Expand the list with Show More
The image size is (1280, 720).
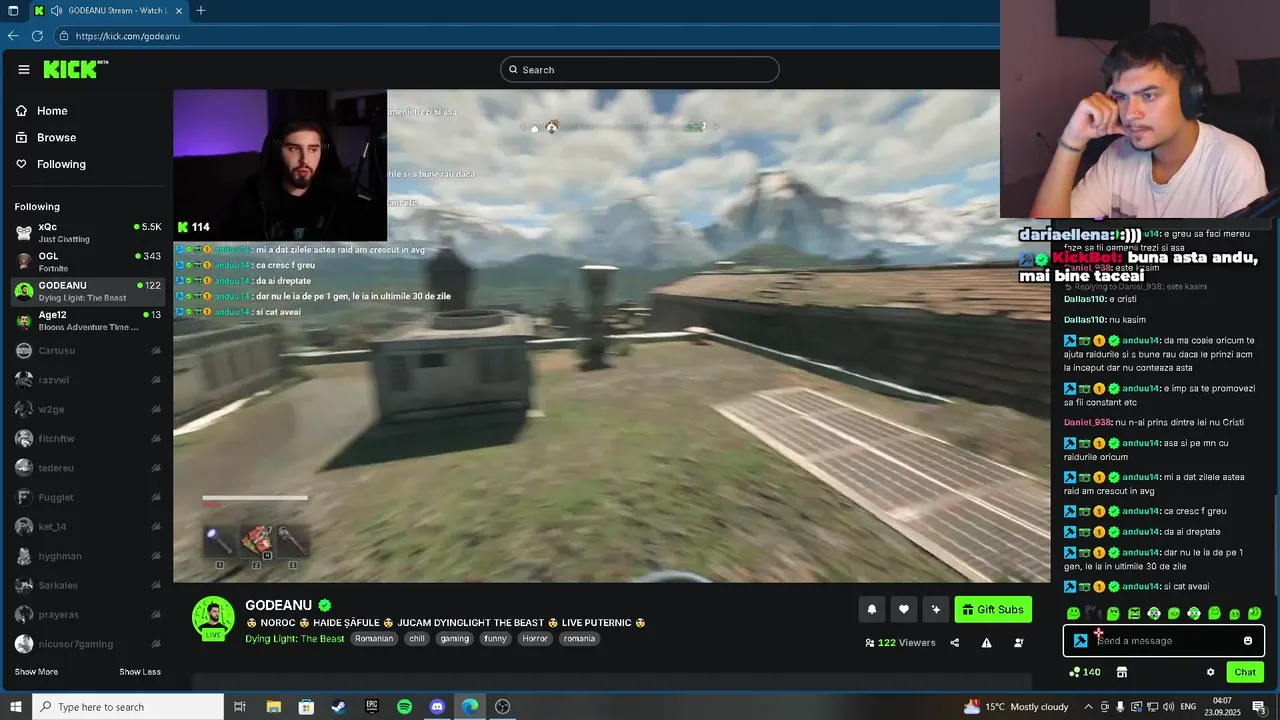(x=36, y=672)
